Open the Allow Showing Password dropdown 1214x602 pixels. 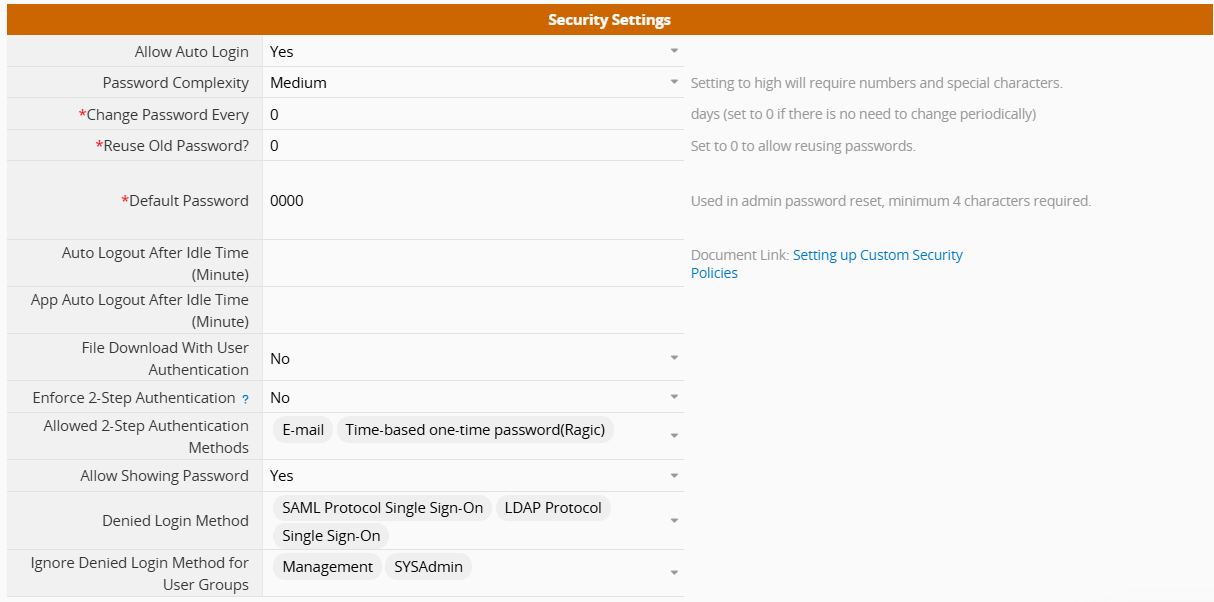674,476
